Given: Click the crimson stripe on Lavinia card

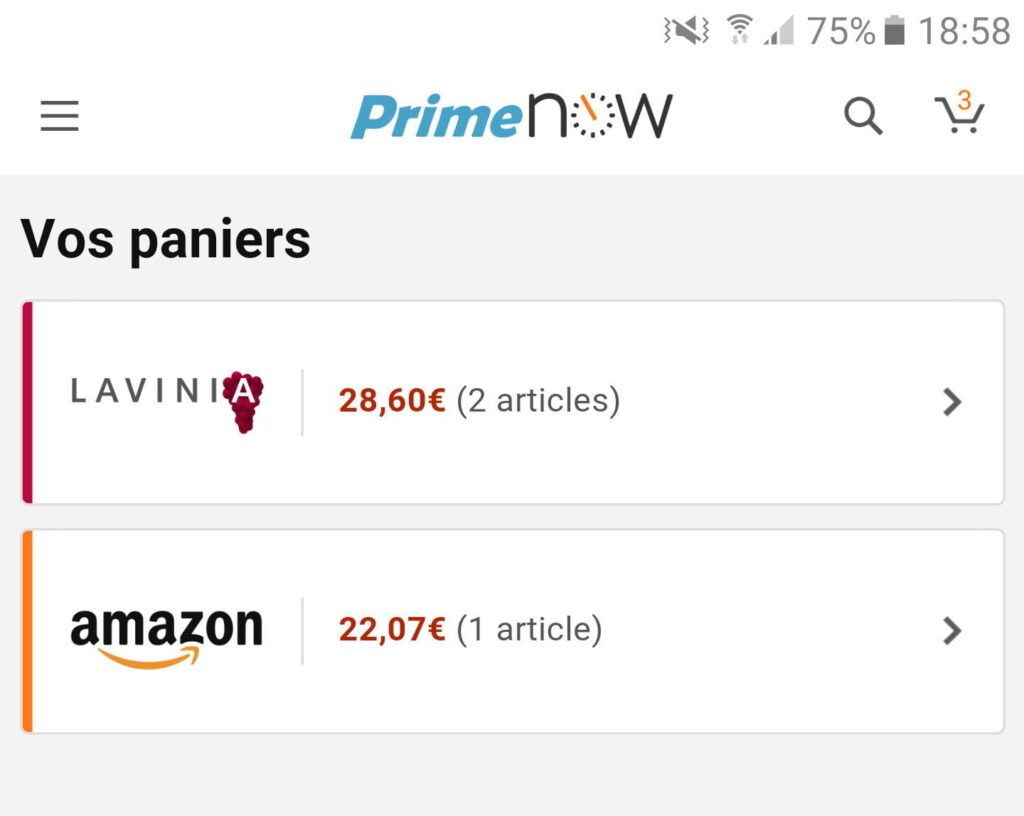Looking at the screenshot, I should (x=28, y=402).
